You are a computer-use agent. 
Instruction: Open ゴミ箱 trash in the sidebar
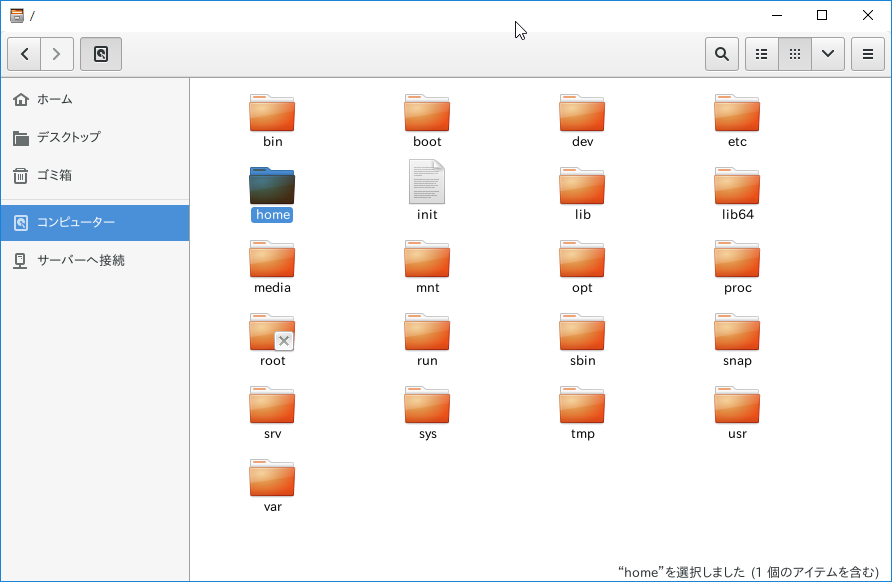click(95, 175)
